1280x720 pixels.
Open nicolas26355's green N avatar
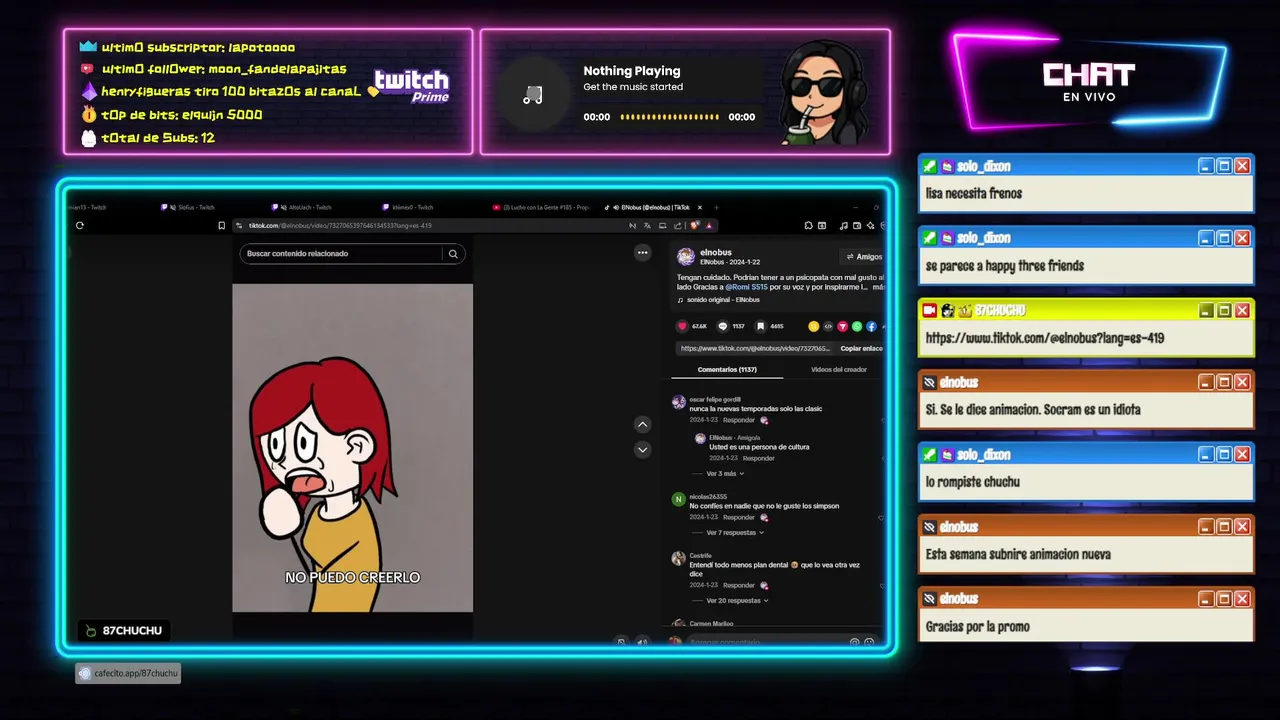pos(679,499)
